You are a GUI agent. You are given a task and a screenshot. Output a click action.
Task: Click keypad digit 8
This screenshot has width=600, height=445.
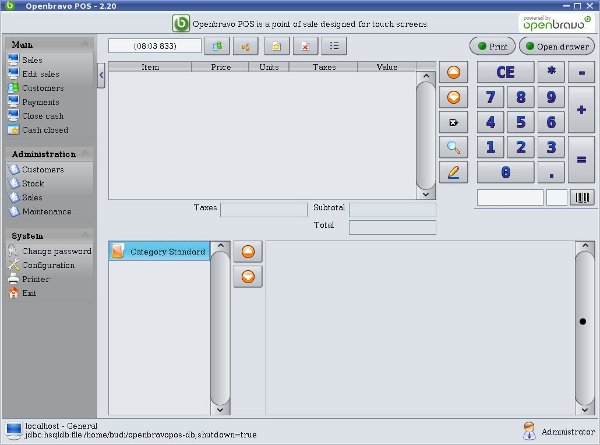click(x=520, y=97)
